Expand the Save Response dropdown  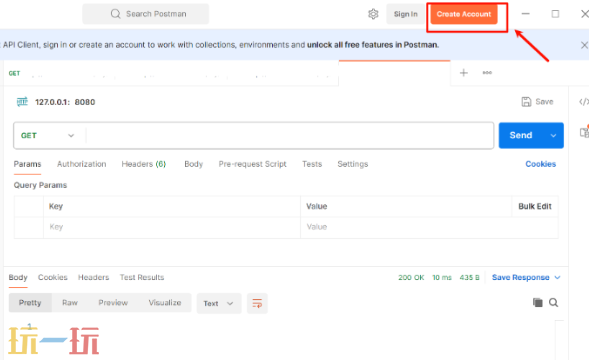pos(557,277)
